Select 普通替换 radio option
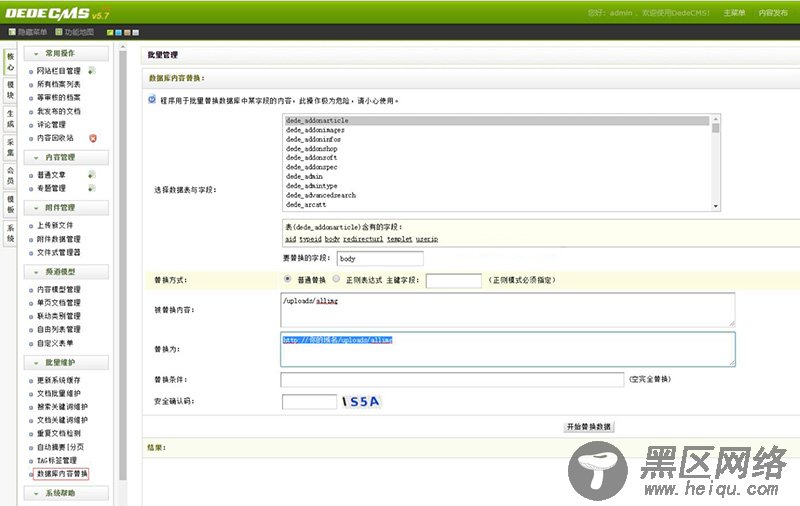Image resolution: width=800 pixels, height=506 pixels. (x=288, y=279)
